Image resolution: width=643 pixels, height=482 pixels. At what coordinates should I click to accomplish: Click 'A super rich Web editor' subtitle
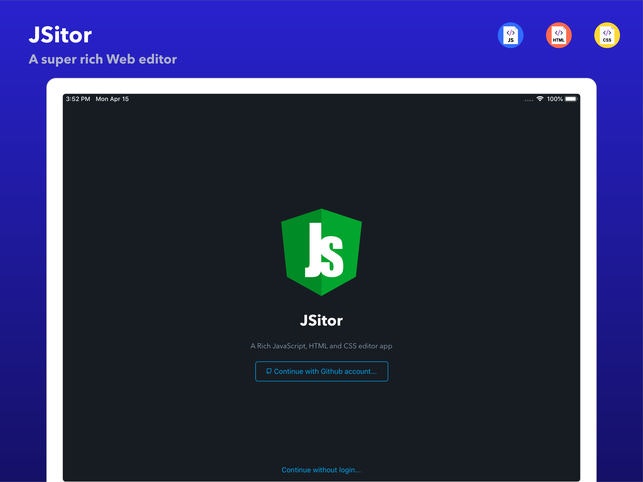(103, 59)
